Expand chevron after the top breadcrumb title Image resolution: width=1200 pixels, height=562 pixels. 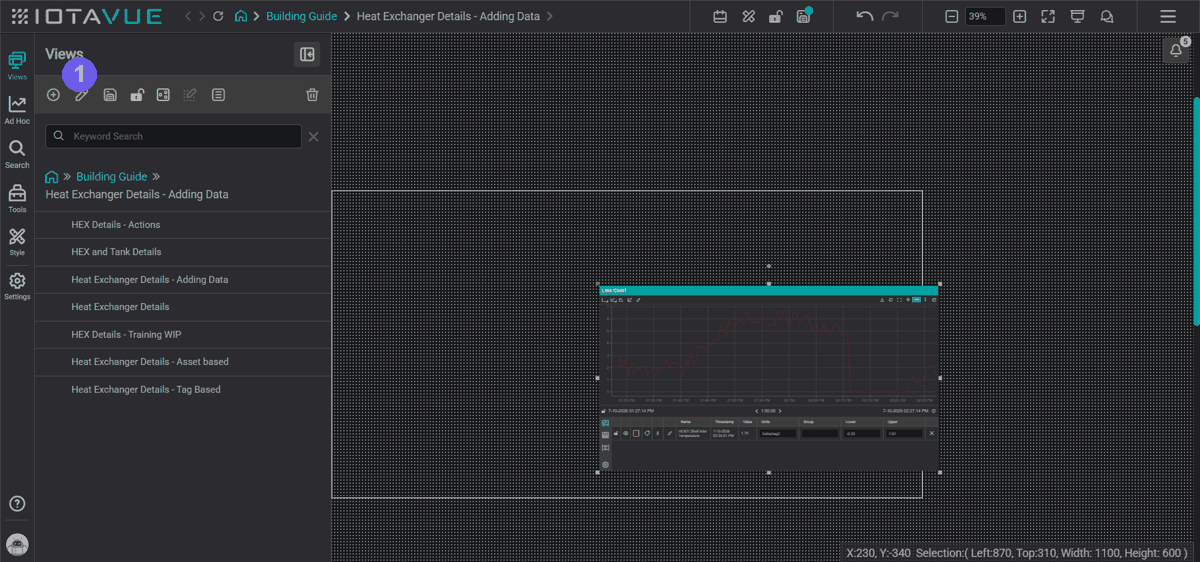549,17
